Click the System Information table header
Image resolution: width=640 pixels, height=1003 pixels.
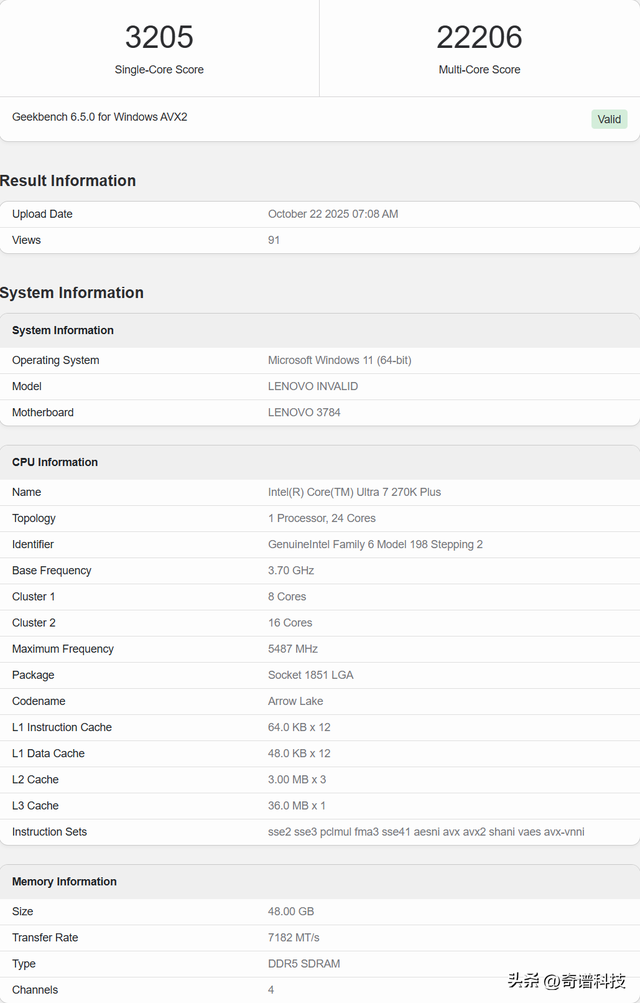click(63, 331)
